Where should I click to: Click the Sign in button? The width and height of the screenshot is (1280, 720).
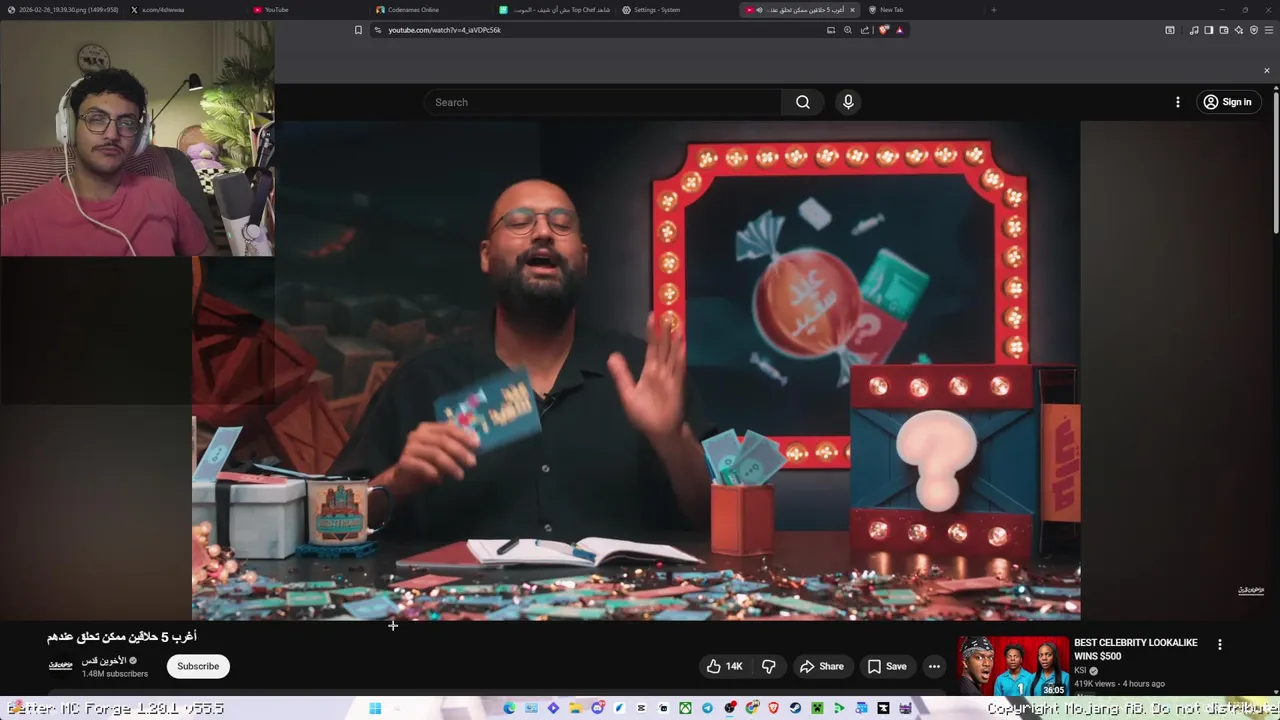coord(1228,102)
